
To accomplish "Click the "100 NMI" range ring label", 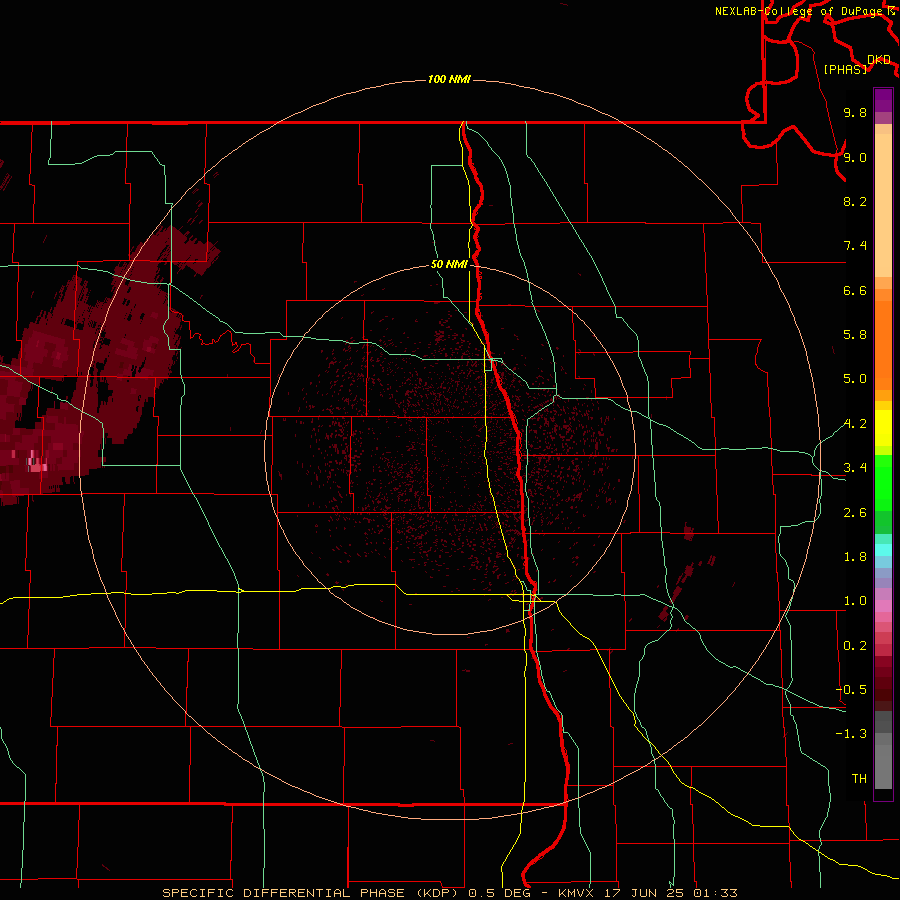I will (449, 79).
